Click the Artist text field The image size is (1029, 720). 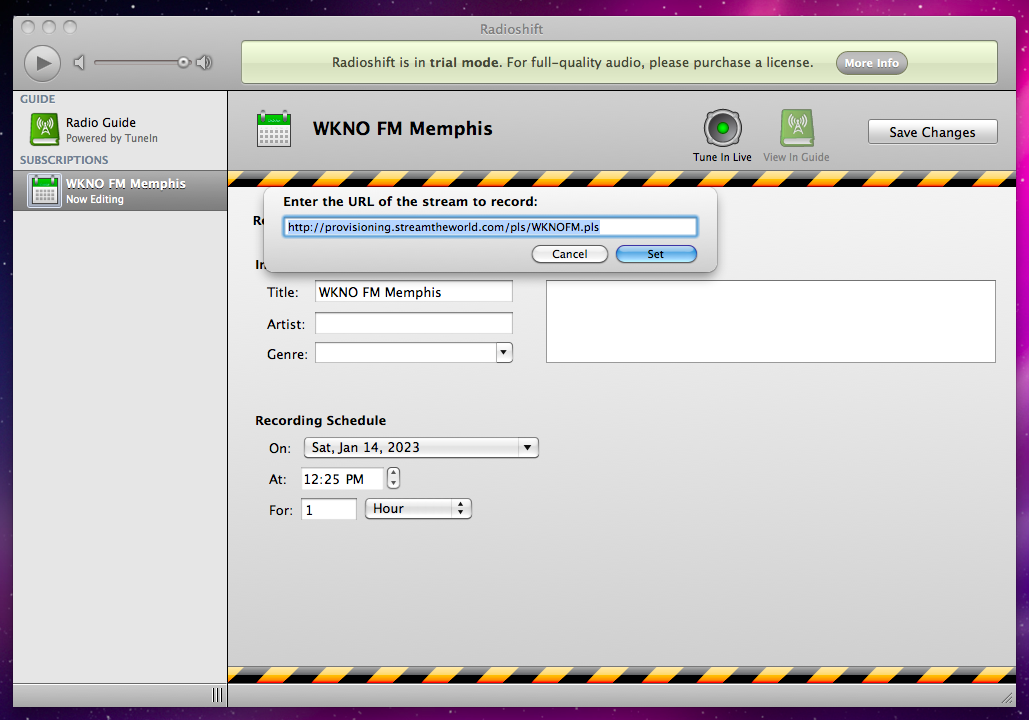point(413,324)
